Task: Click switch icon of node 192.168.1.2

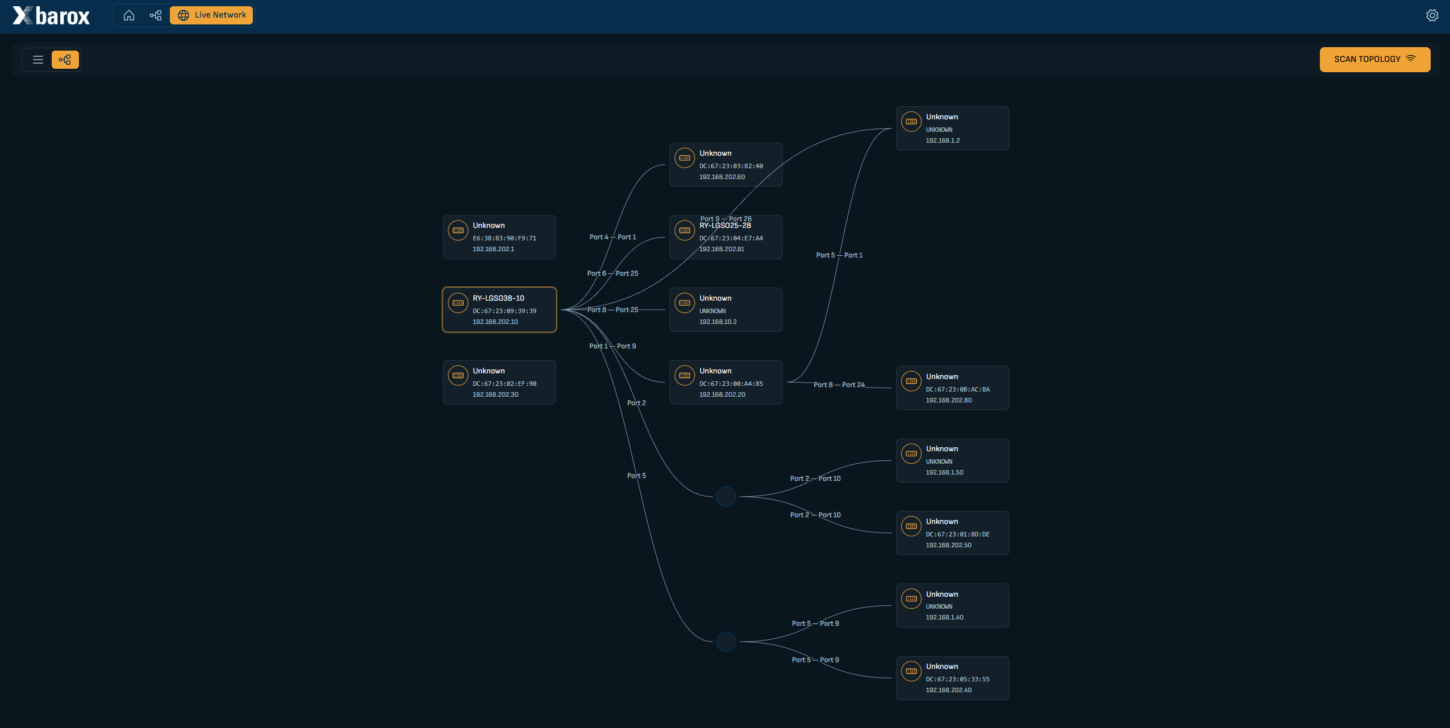Action: (x=911, y=122)
